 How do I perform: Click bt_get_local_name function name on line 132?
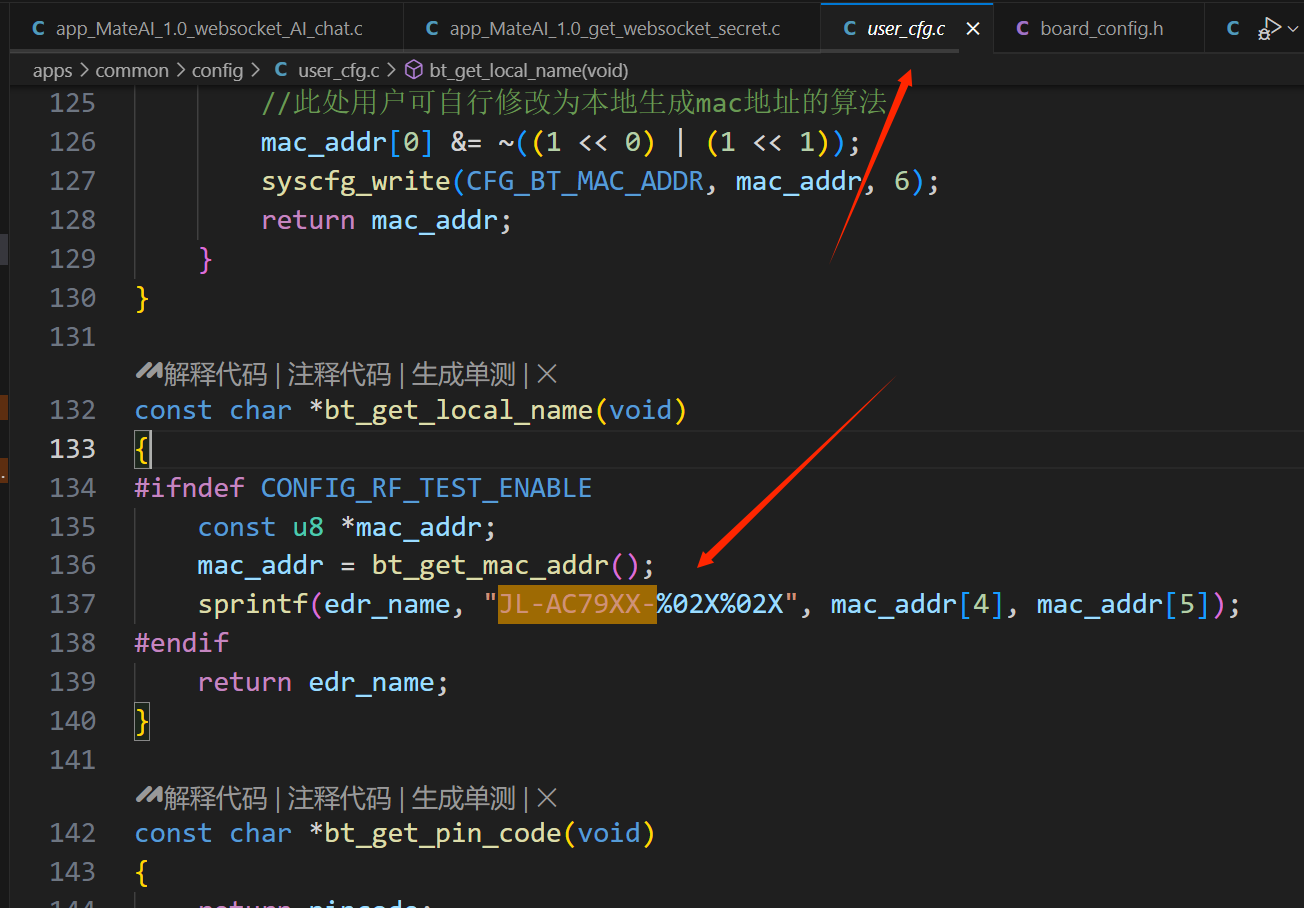459,410
